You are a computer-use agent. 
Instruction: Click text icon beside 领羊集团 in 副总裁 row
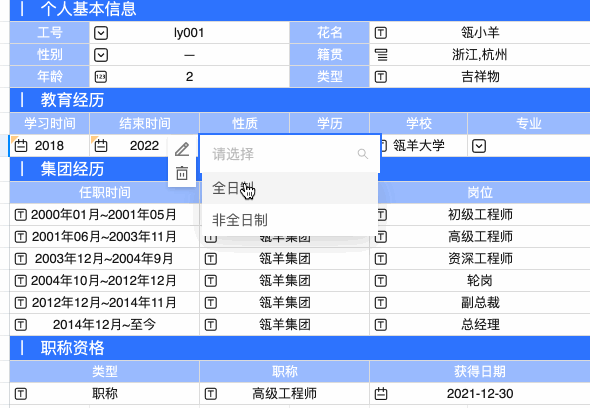click(211, 302)
